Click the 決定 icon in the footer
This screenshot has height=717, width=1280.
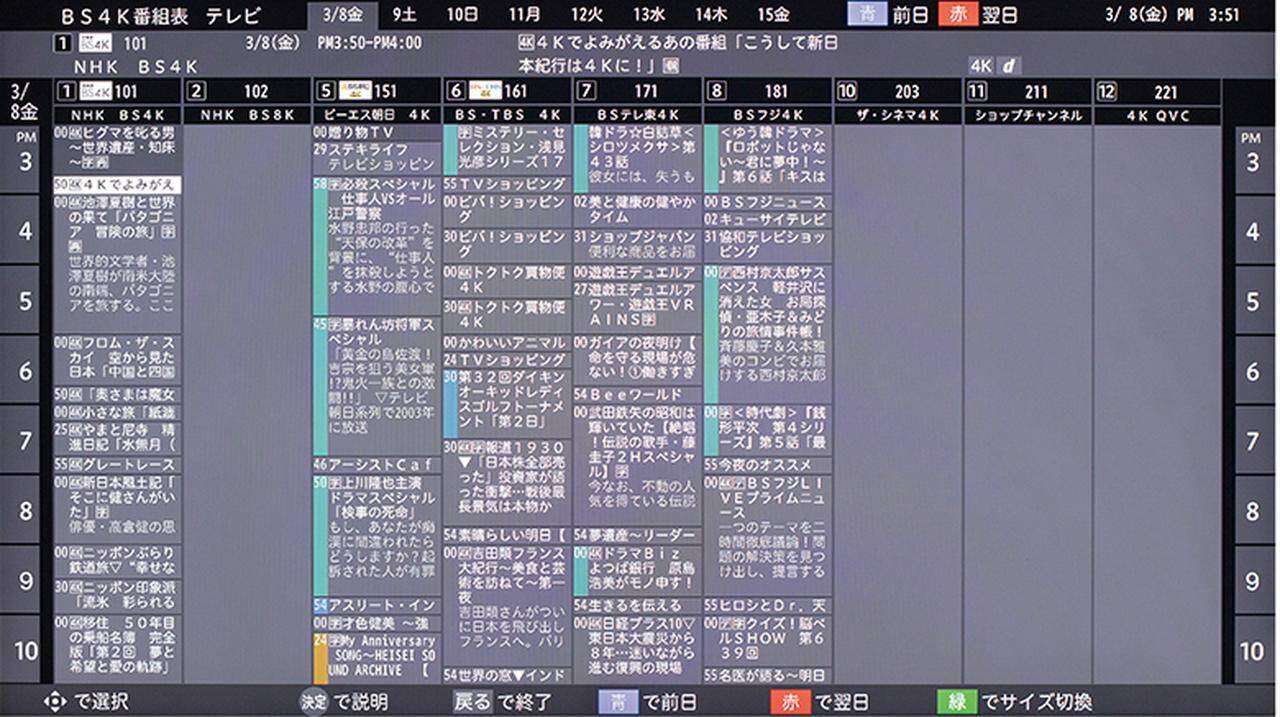click(314, 702)
